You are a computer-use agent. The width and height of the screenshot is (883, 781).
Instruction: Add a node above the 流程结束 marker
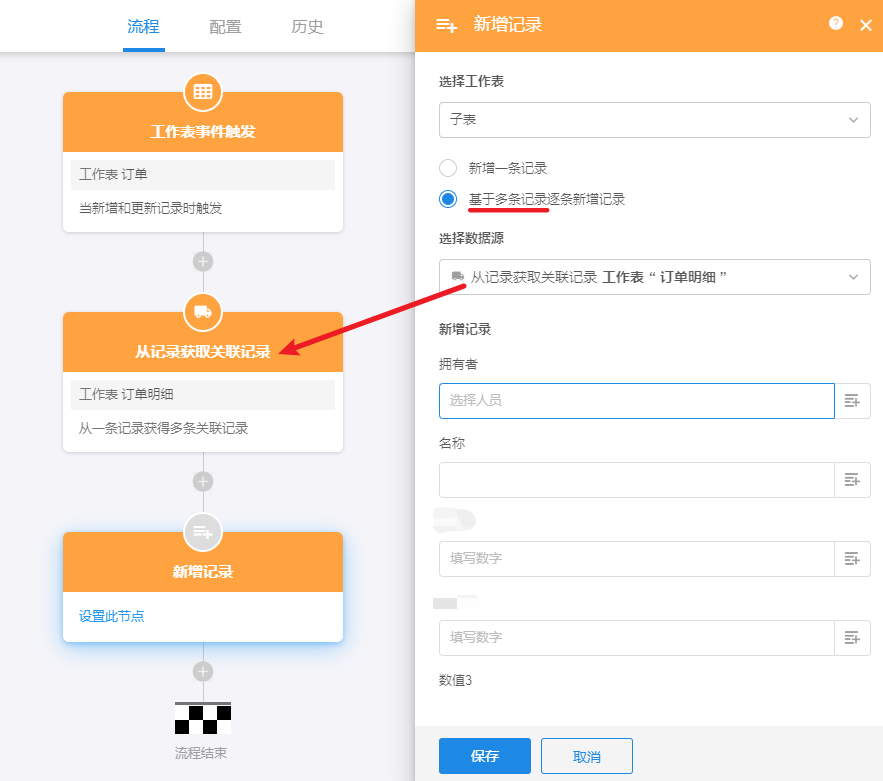(x=203, y=671)
